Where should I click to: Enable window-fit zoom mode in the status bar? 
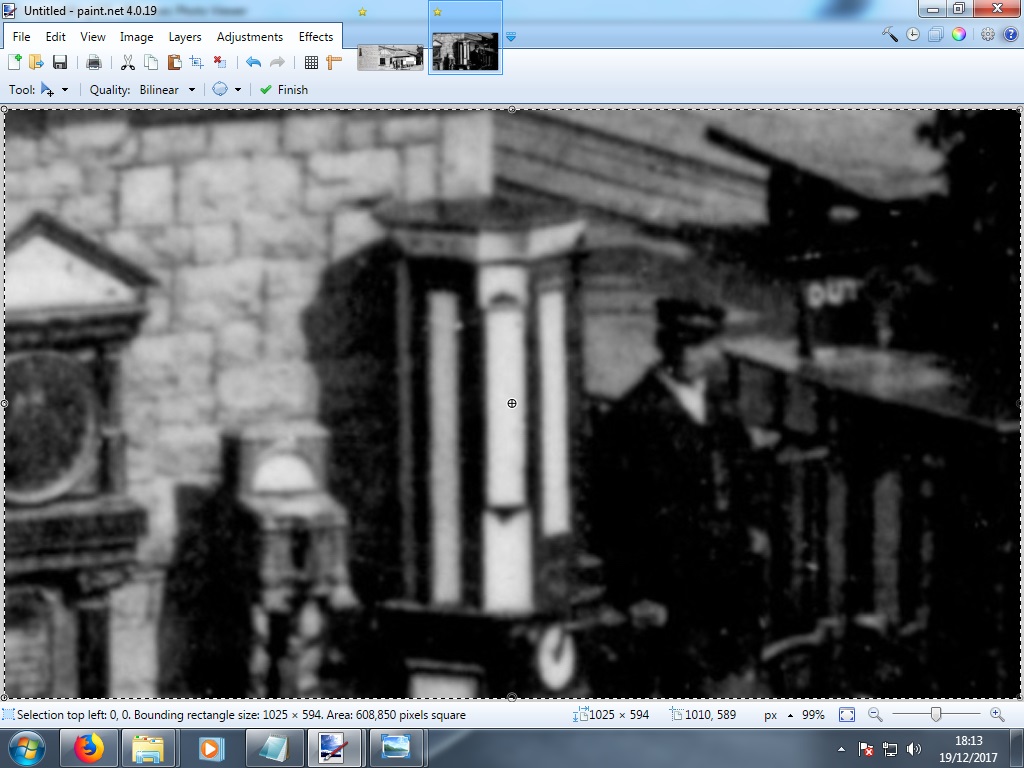pyautogui.click(x=847, y=714)
